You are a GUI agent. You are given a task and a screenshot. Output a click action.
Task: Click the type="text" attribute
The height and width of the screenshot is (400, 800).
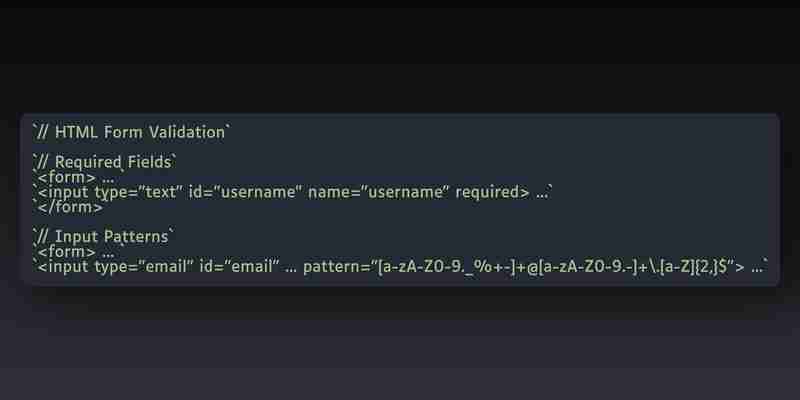(138, 192)
